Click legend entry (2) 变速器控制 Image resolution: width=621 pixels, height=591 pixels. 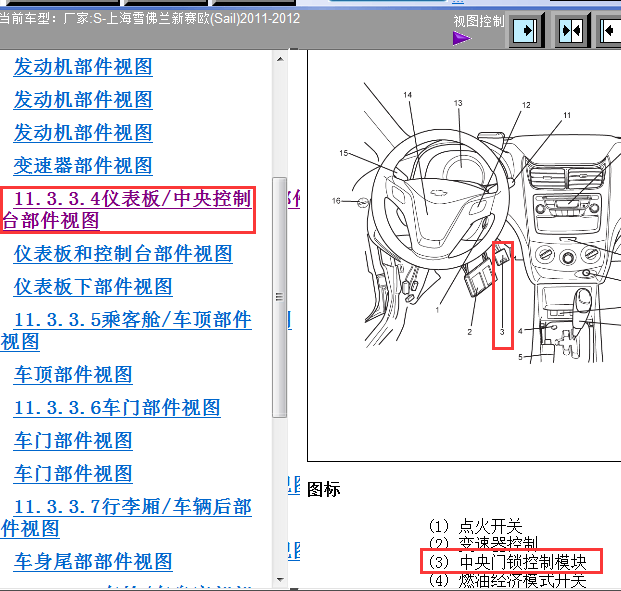[483, 542]
